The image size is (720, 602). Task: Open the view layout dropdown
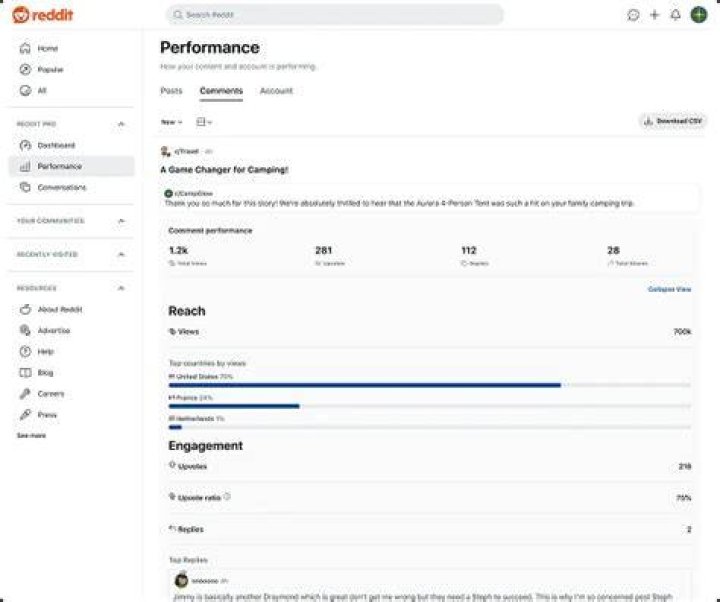pos(204,122)
